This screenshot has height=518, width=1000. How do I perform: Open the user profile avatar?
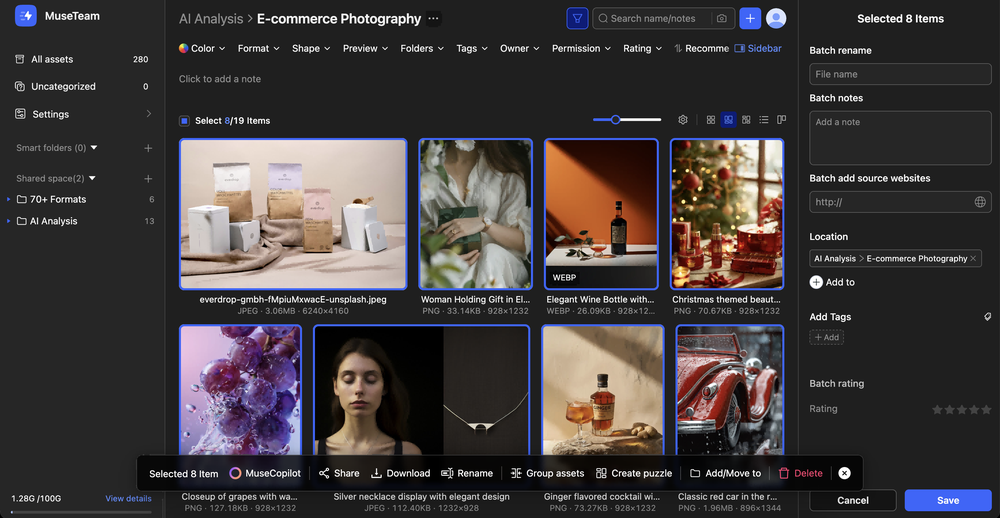(x=776, y=18)
